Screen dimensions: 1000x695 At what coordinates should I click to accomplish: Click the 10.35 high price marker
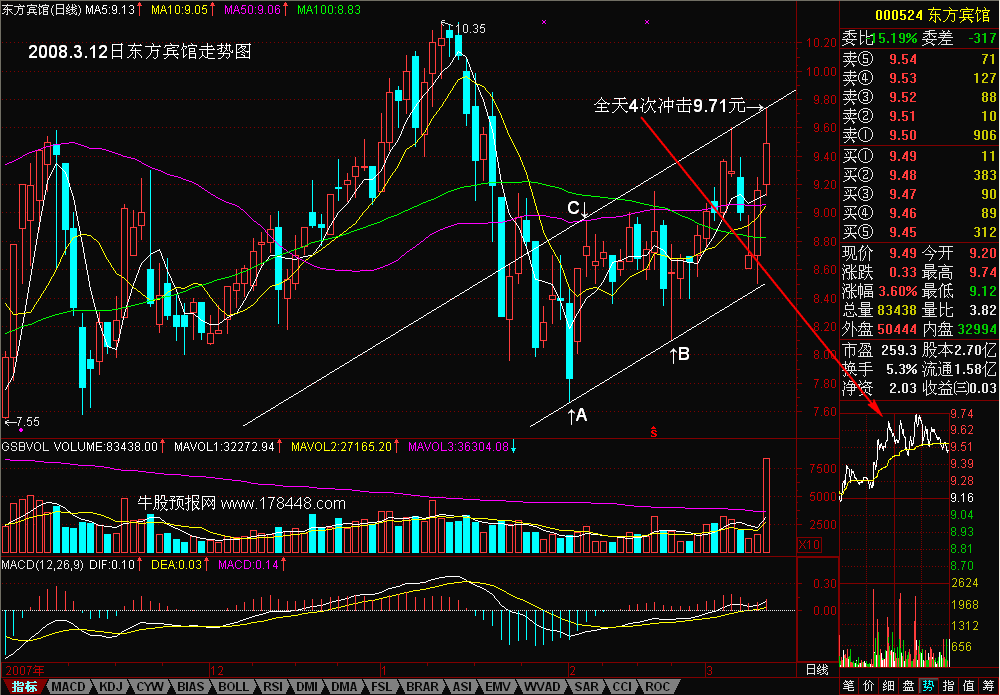(x=470, y=29)
